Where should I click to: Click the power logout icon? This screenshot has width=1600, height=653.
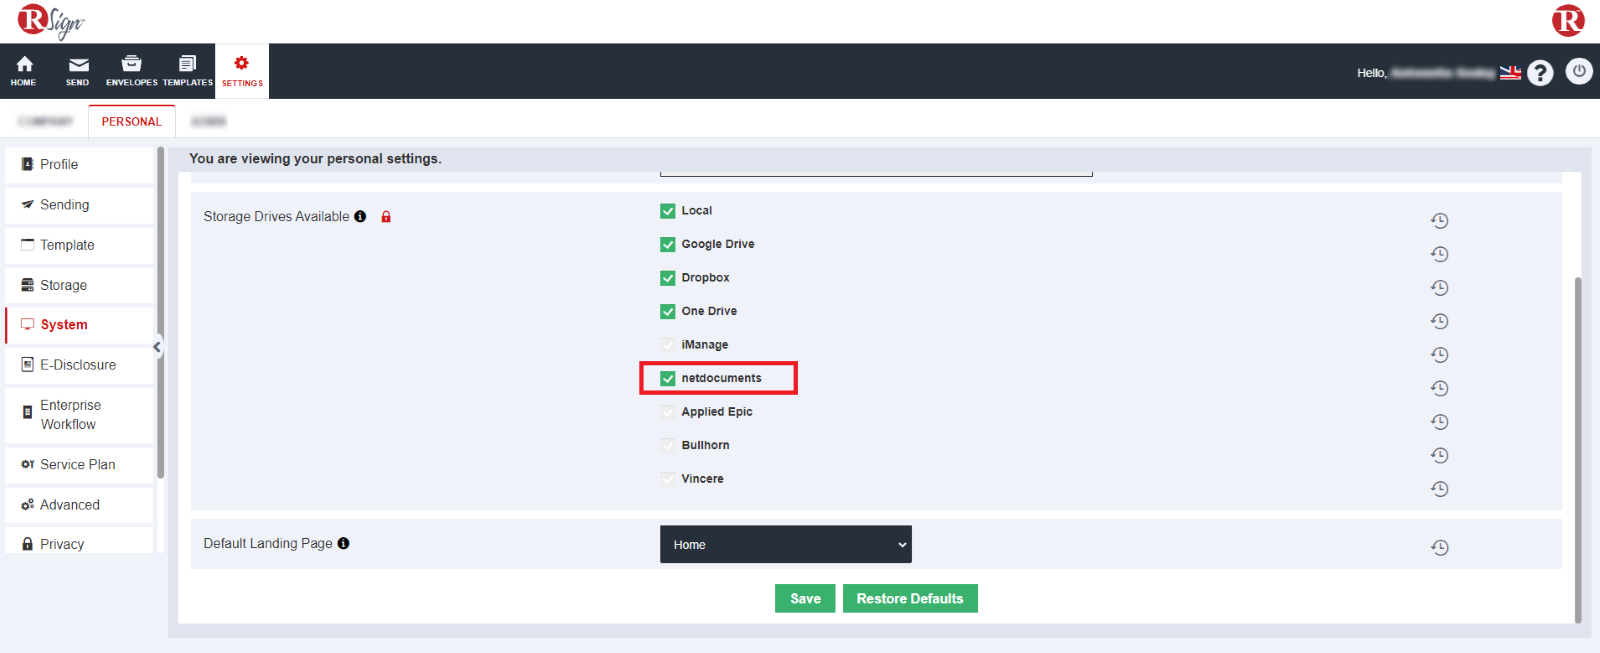(1579, 71)
